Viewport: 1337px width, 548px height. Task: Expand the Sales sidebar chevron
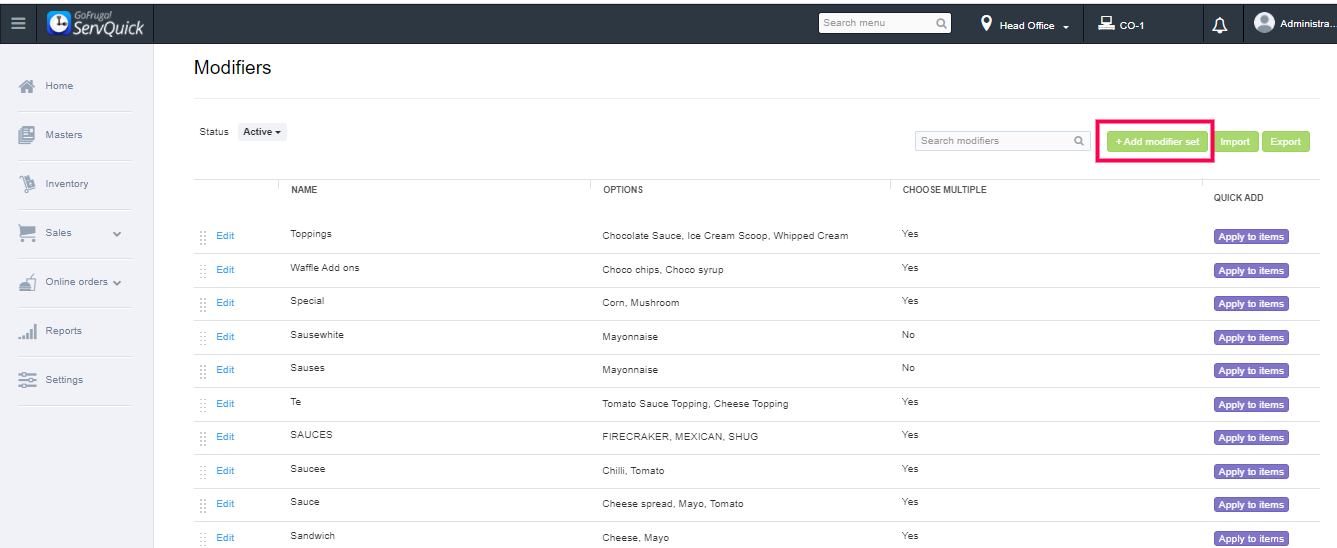[x=117, y=234]
